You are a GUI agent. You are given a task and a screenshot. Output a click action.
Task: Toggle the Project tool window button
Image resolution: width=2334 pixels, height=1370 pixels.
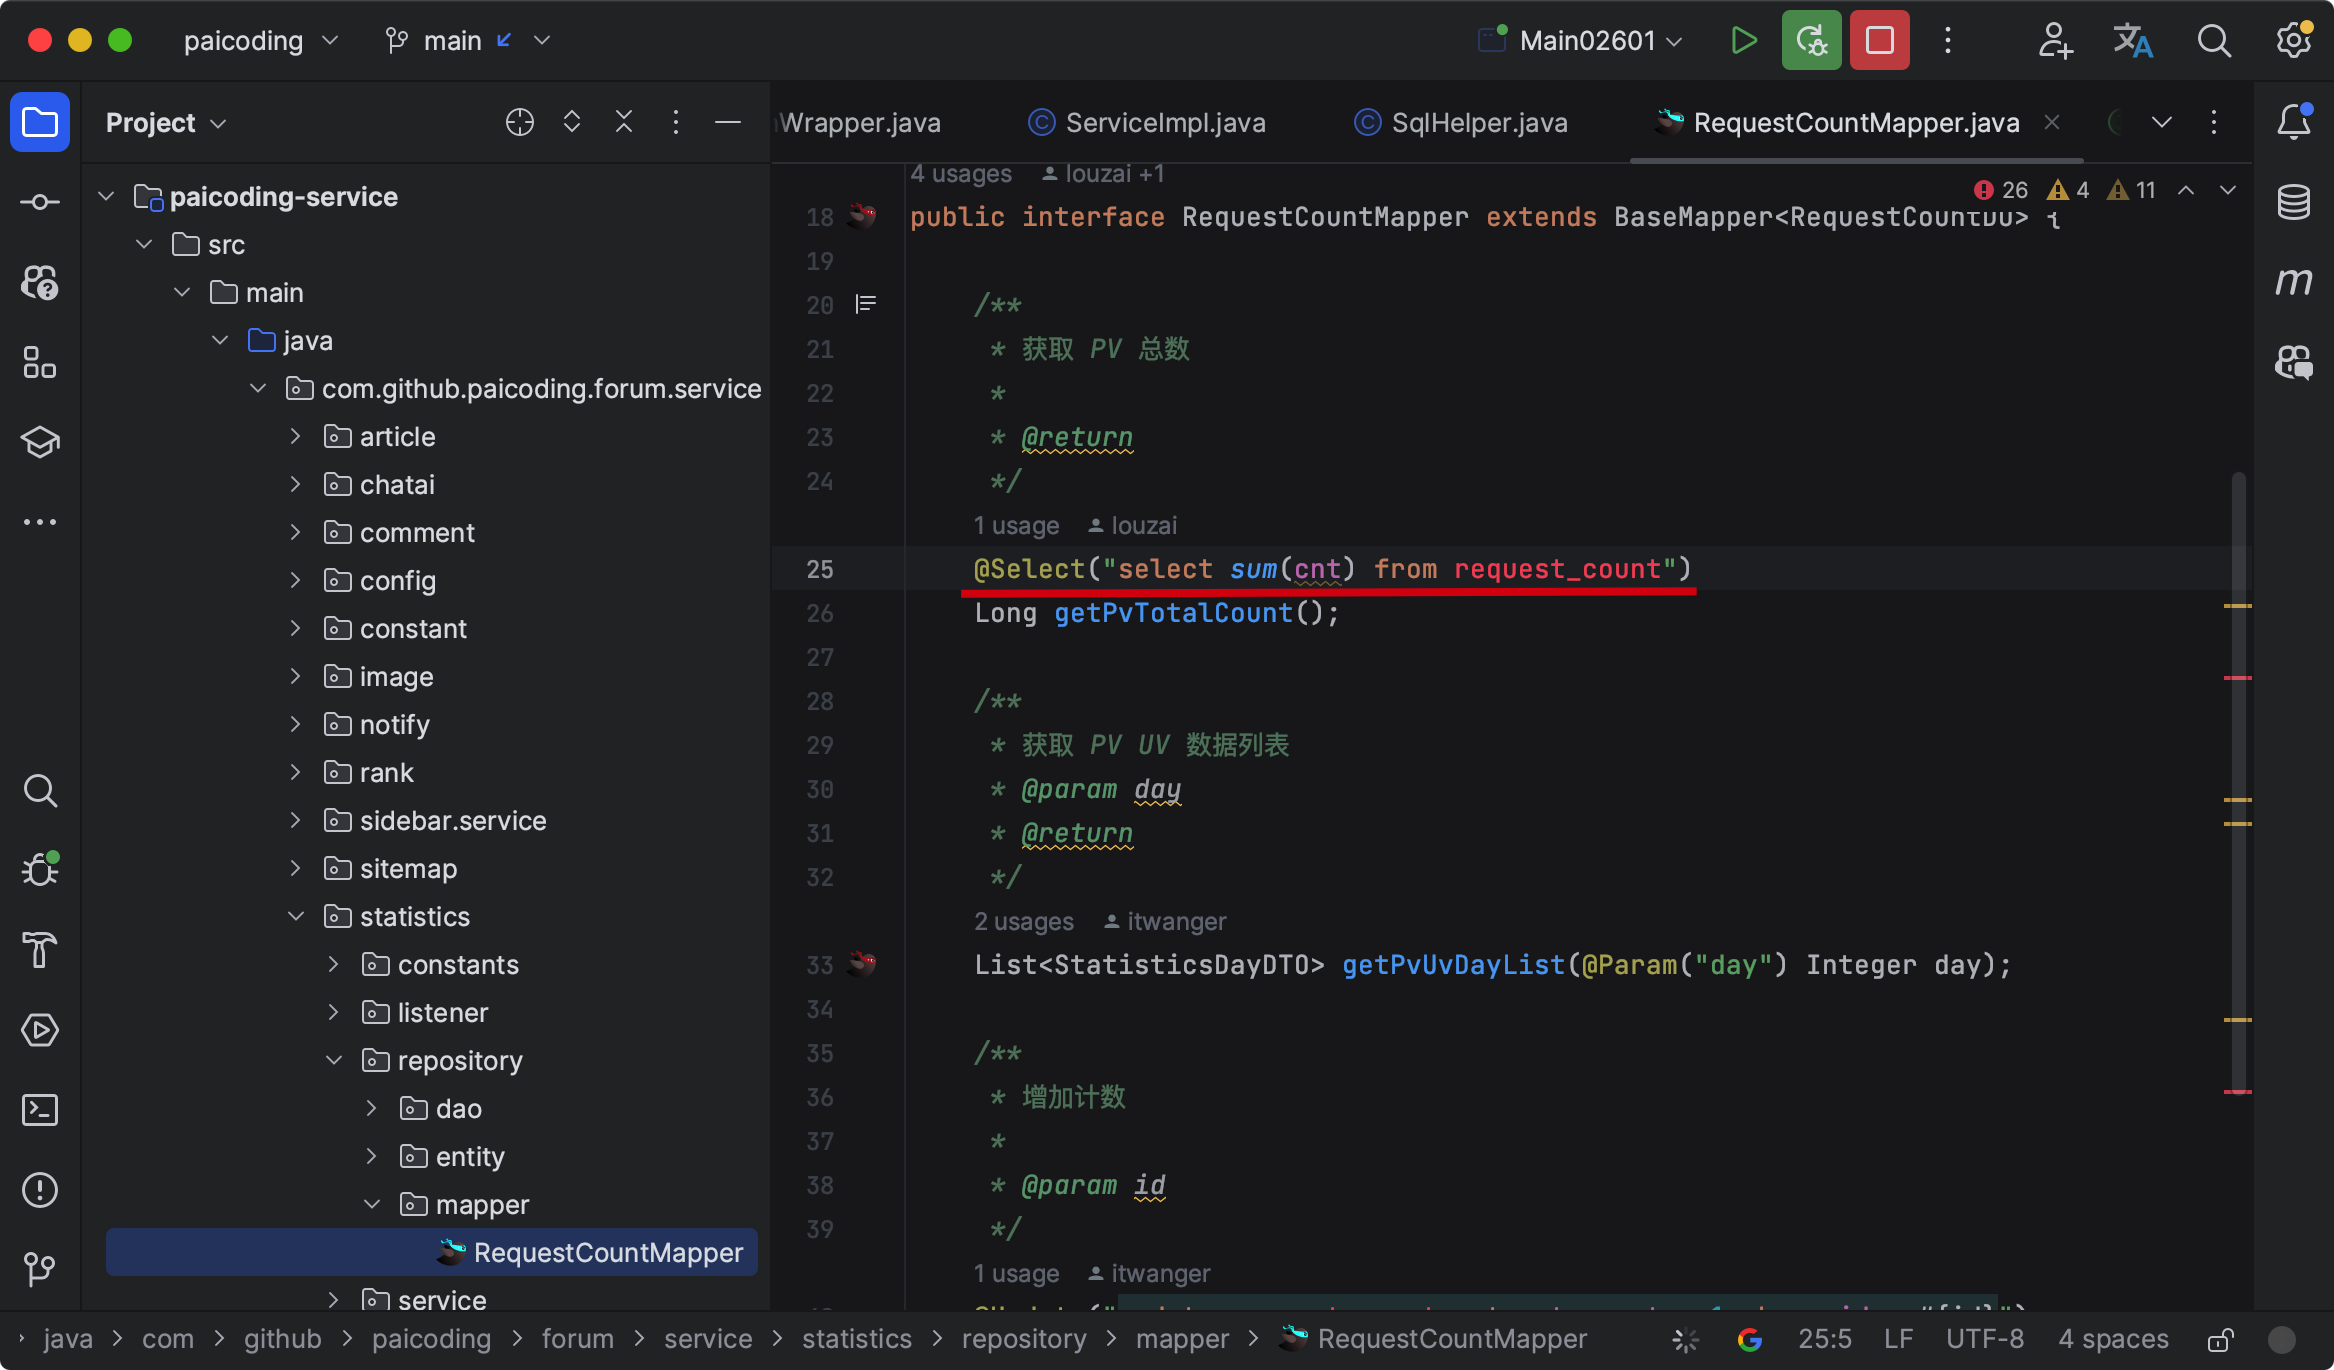click(40, 123)
